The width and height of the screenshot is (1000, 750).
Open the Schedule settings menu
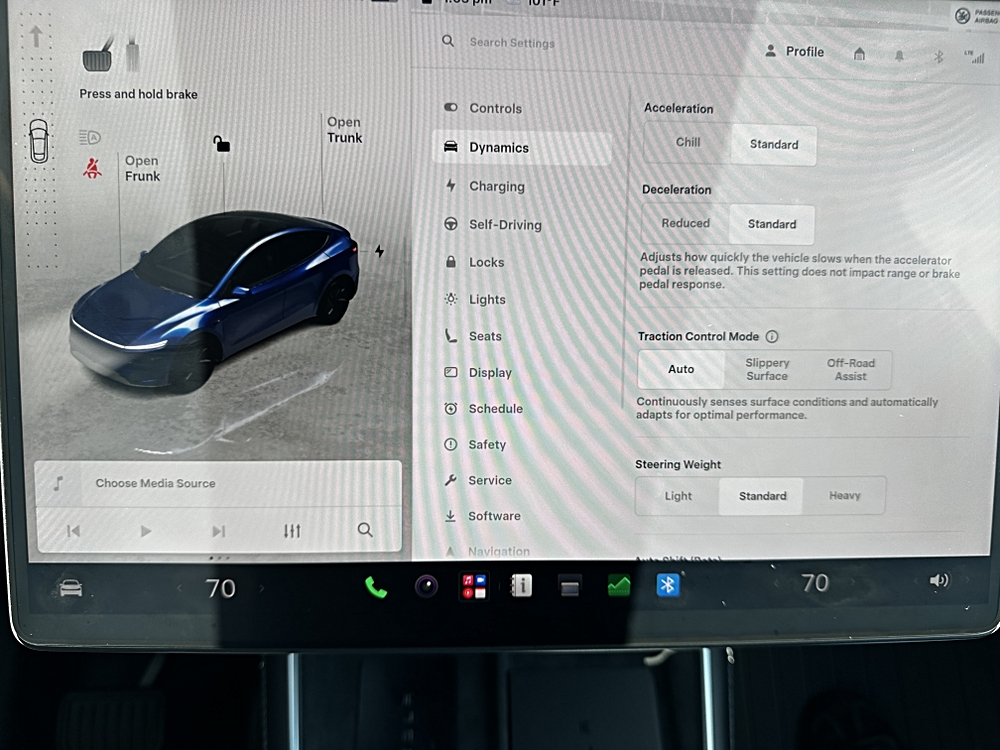coord(483,409)
